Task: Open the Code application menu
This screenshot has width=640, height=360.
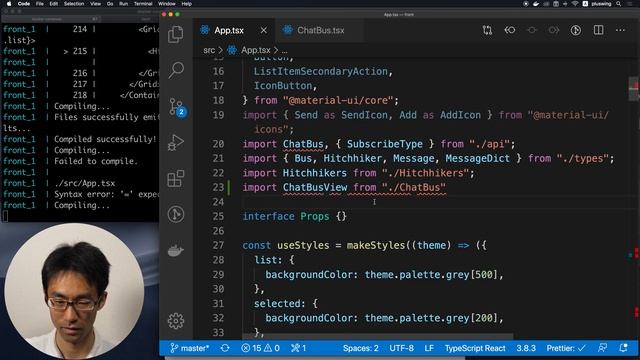Action: coord(24,4)
